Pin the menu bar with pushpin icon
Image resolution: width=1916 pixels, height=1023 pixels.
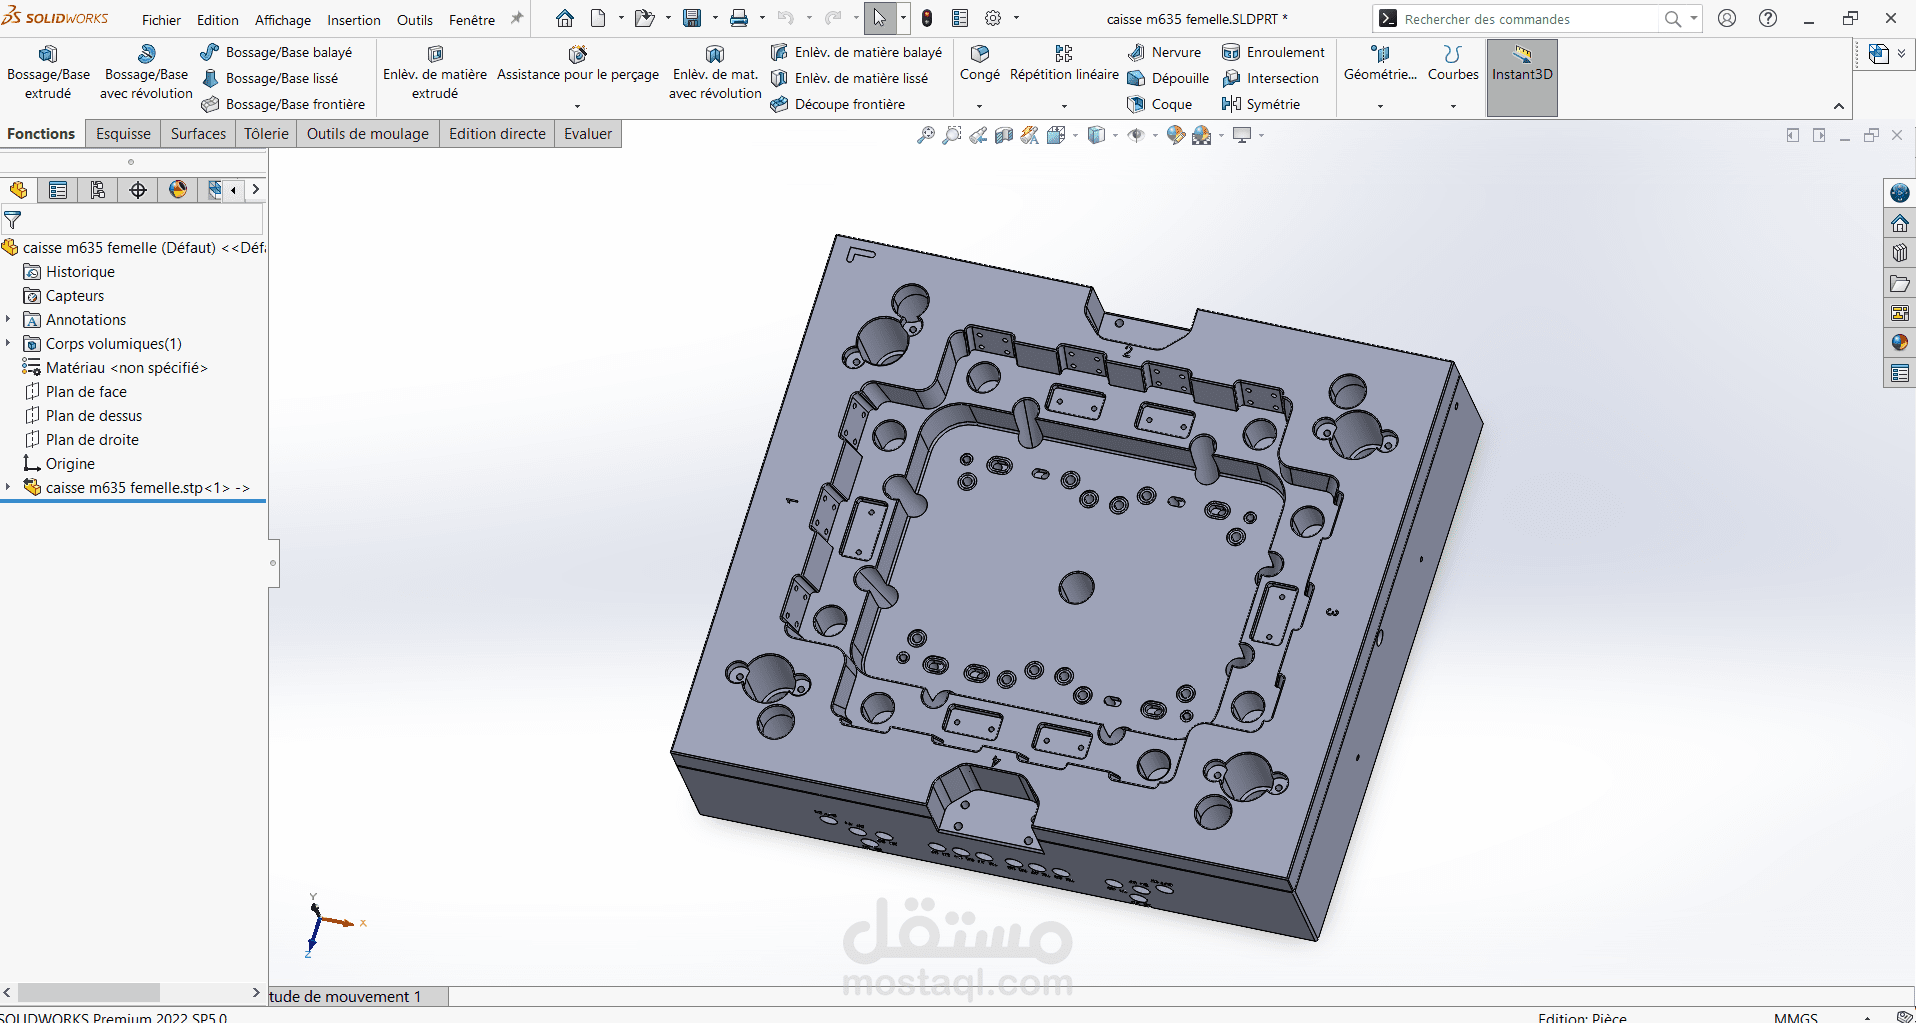click(517, 18)
